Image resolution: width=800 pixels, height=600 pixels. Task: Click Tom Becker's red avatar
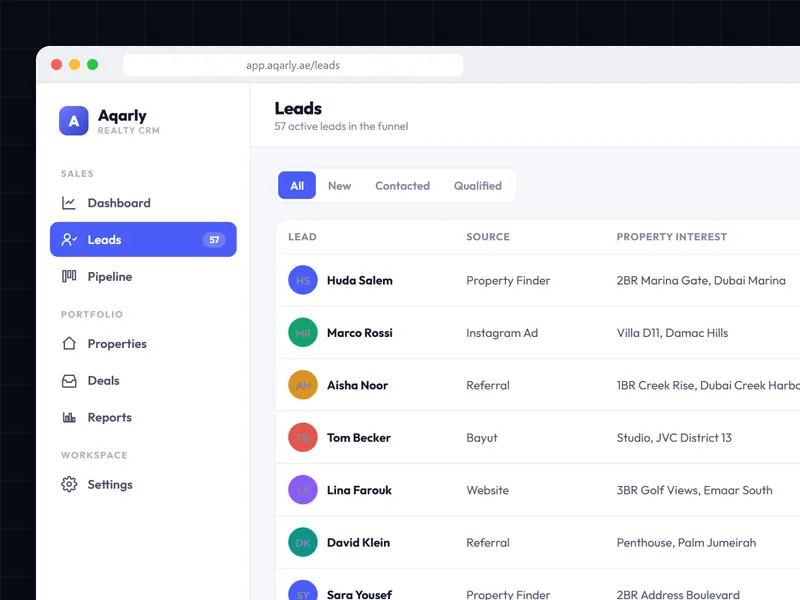point(303,438)
